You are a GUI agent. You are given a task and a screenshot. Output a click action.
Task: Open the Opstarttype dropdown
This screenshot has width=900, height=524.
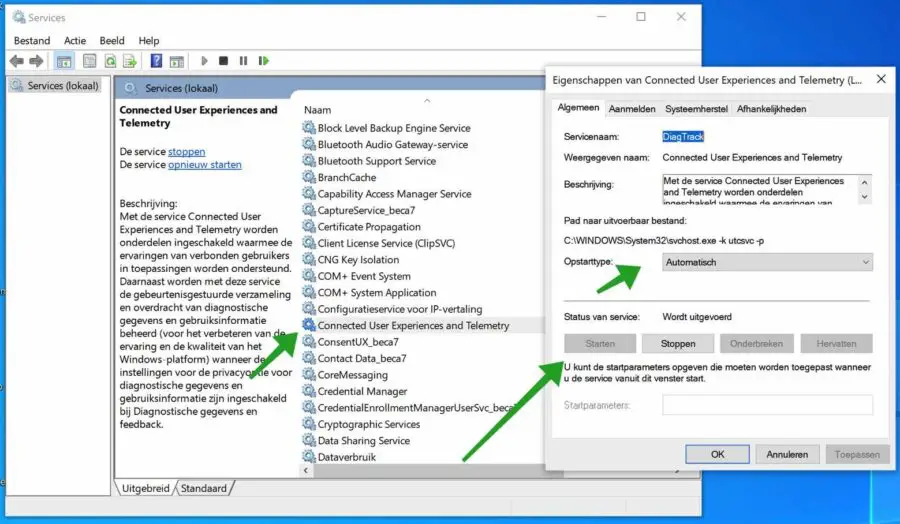point(767,262)
